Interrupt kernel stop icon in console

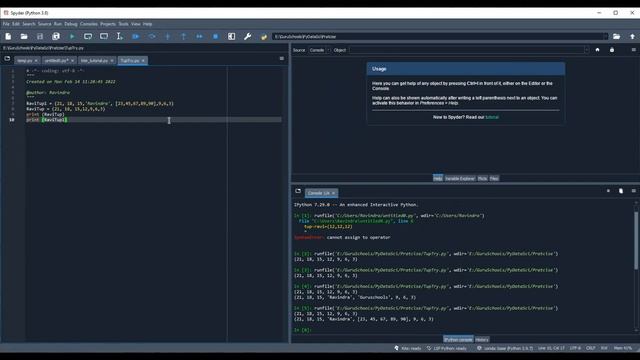[608, 191]
